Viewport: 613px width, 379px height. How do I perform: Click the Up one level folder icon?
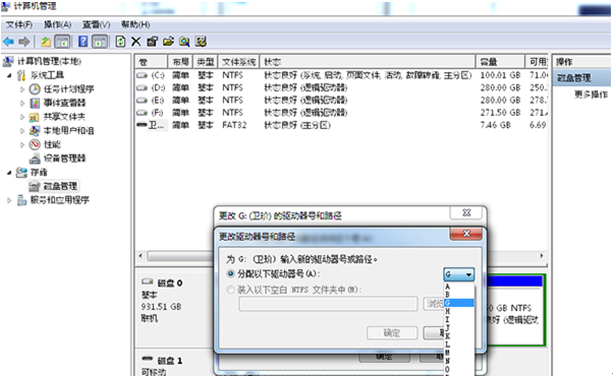coord(46,41)
